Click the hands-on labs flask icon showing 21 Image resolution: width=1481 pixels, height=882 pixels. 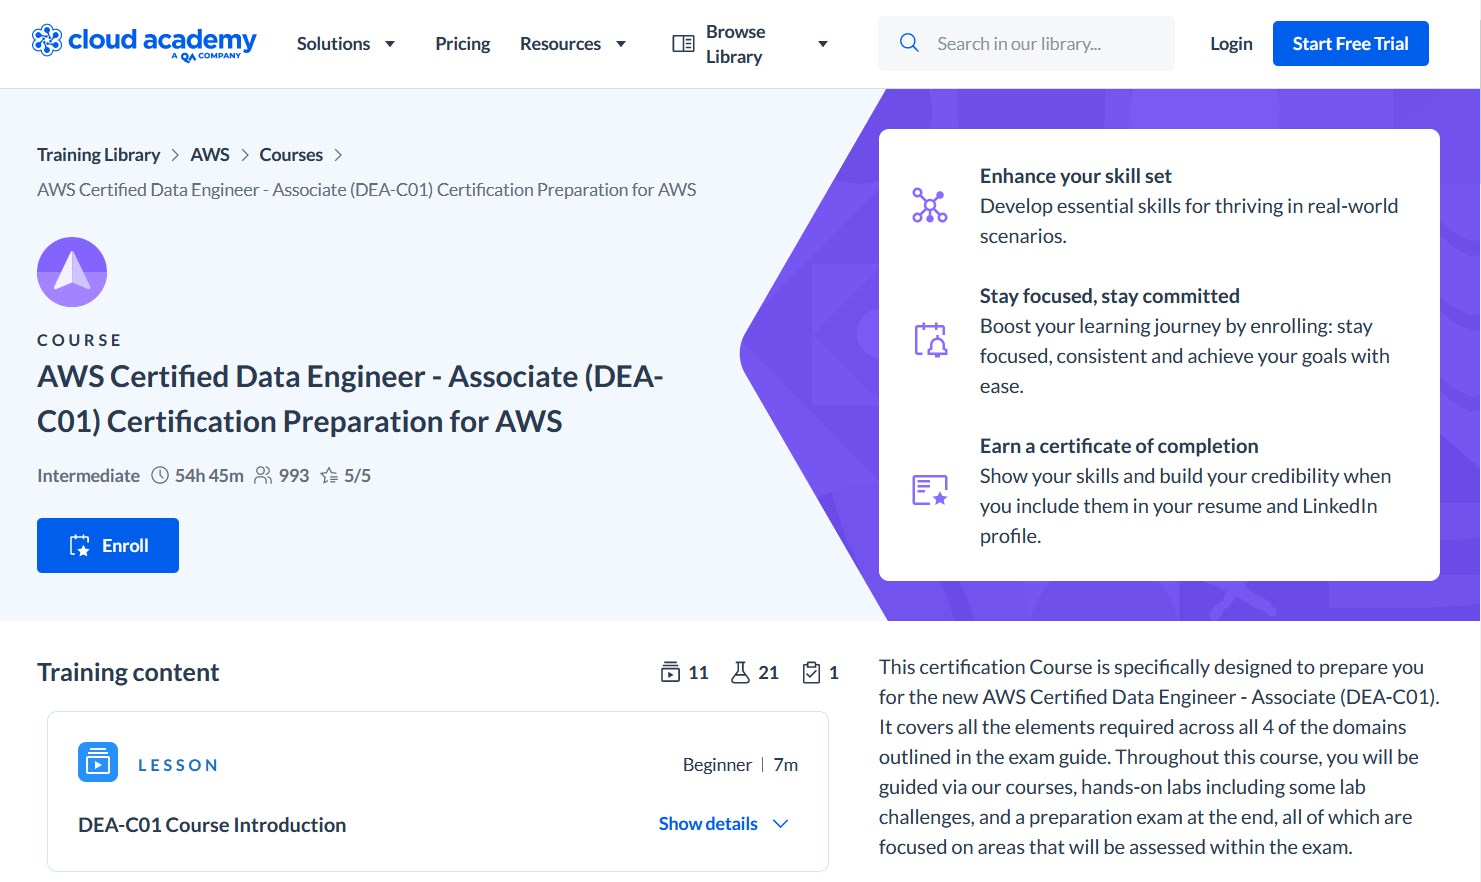coord(740,672)
